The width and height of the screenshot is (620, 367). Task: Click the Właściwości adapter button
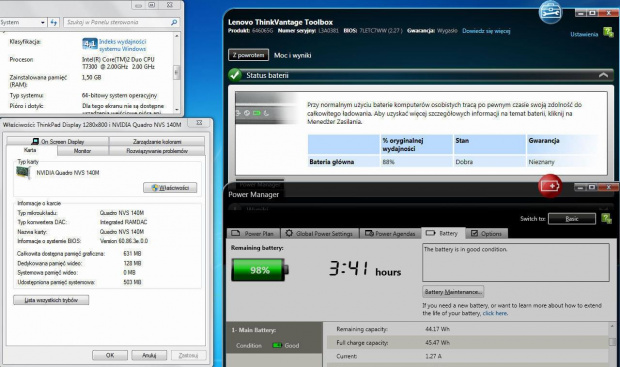pyautogui.click(x=170, y=188)
